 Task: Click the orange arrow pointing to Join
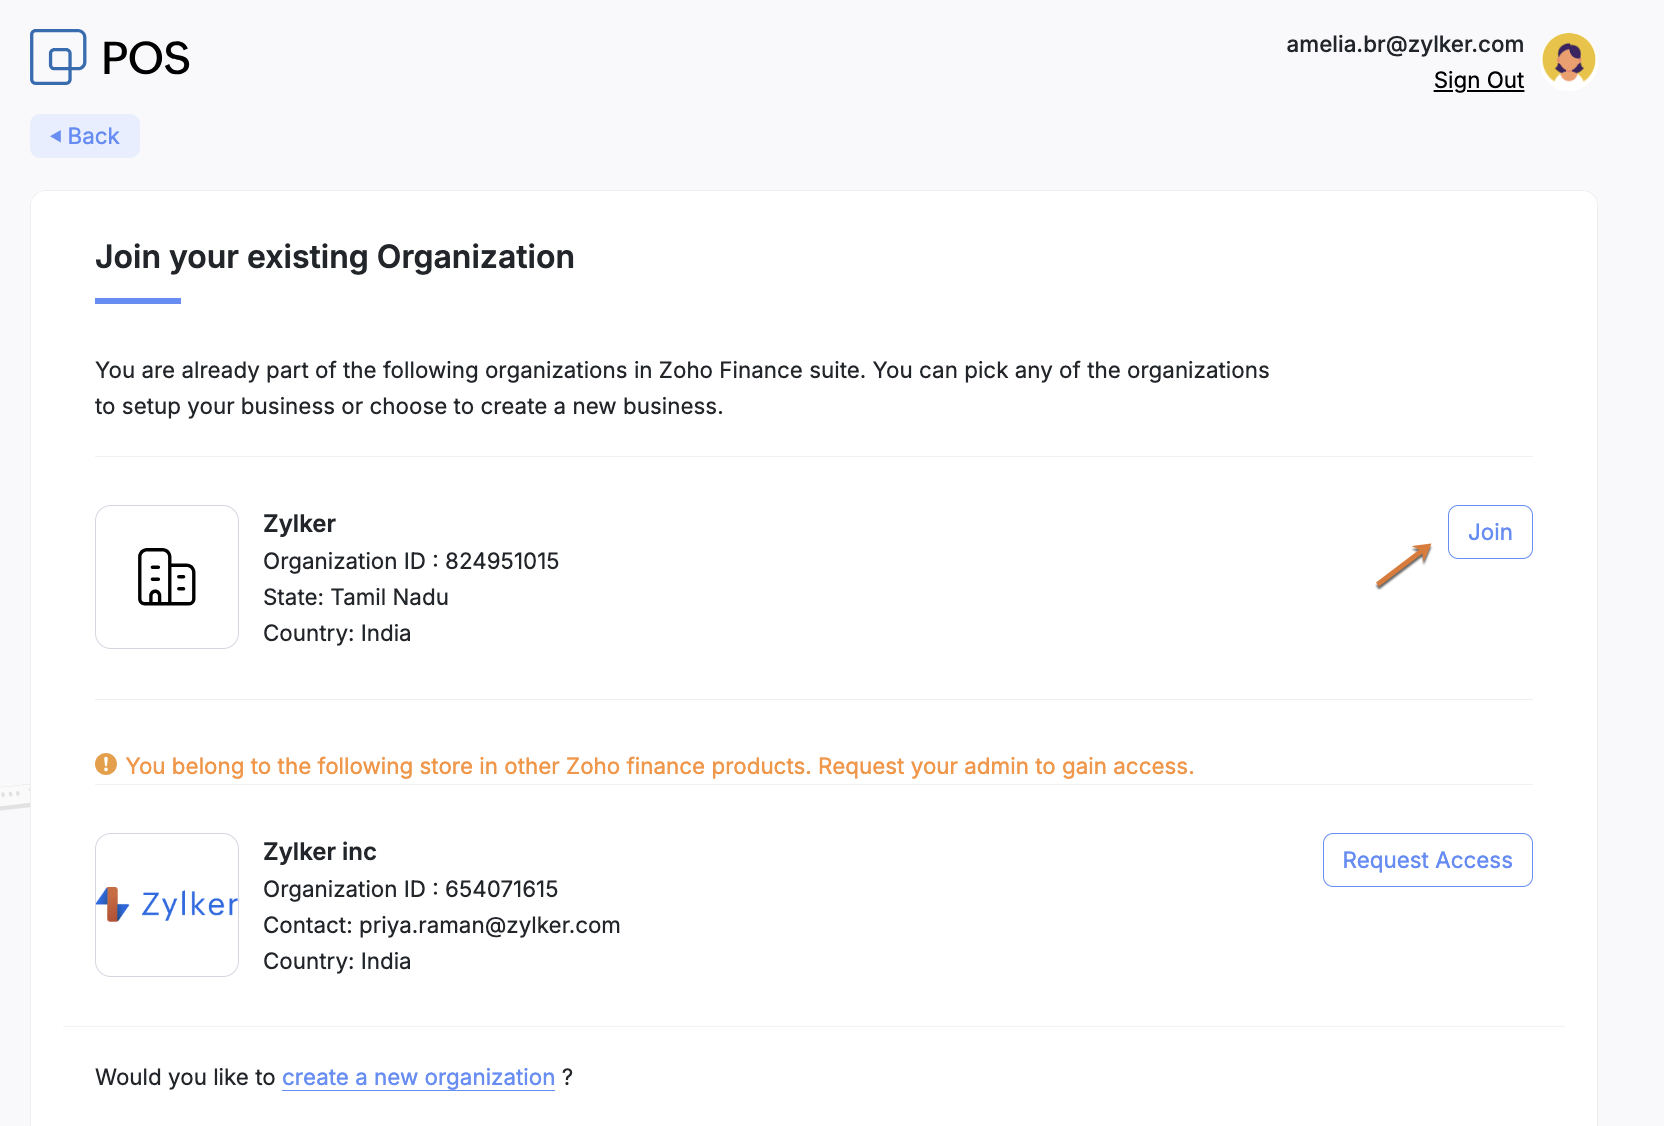coord(1404,565)
